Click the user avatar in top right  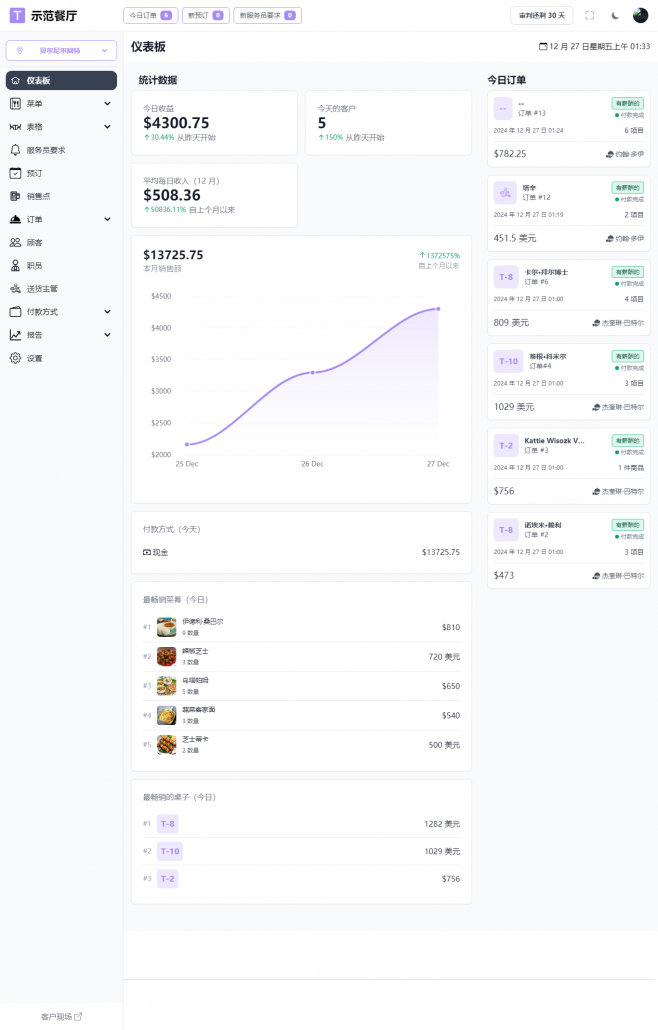(x=640, y=15)
